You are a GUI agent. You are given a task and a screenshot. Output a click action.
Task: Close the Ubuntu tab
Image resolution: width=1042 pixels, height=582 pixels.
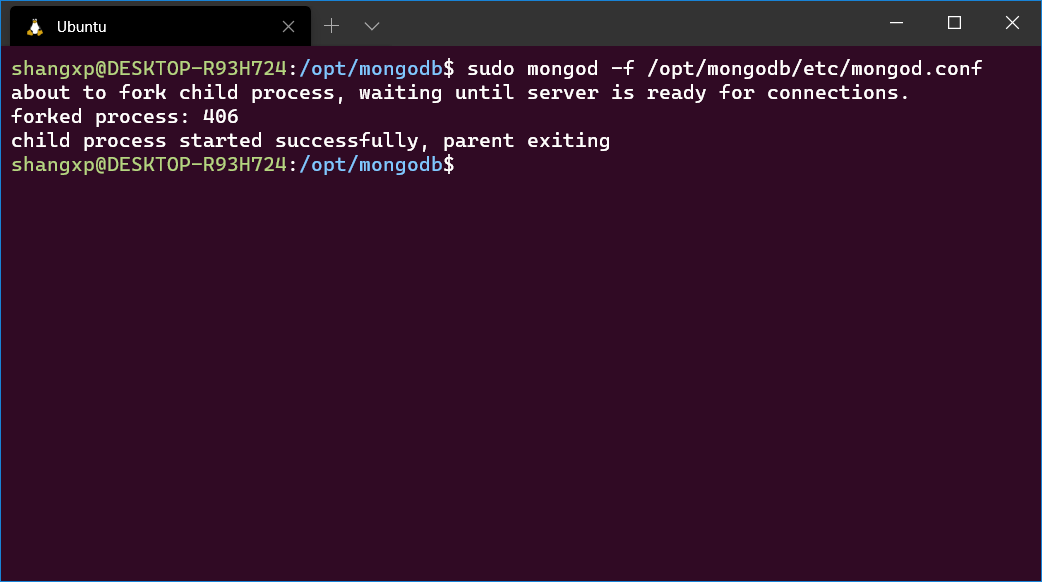click(x=289, y=27)
